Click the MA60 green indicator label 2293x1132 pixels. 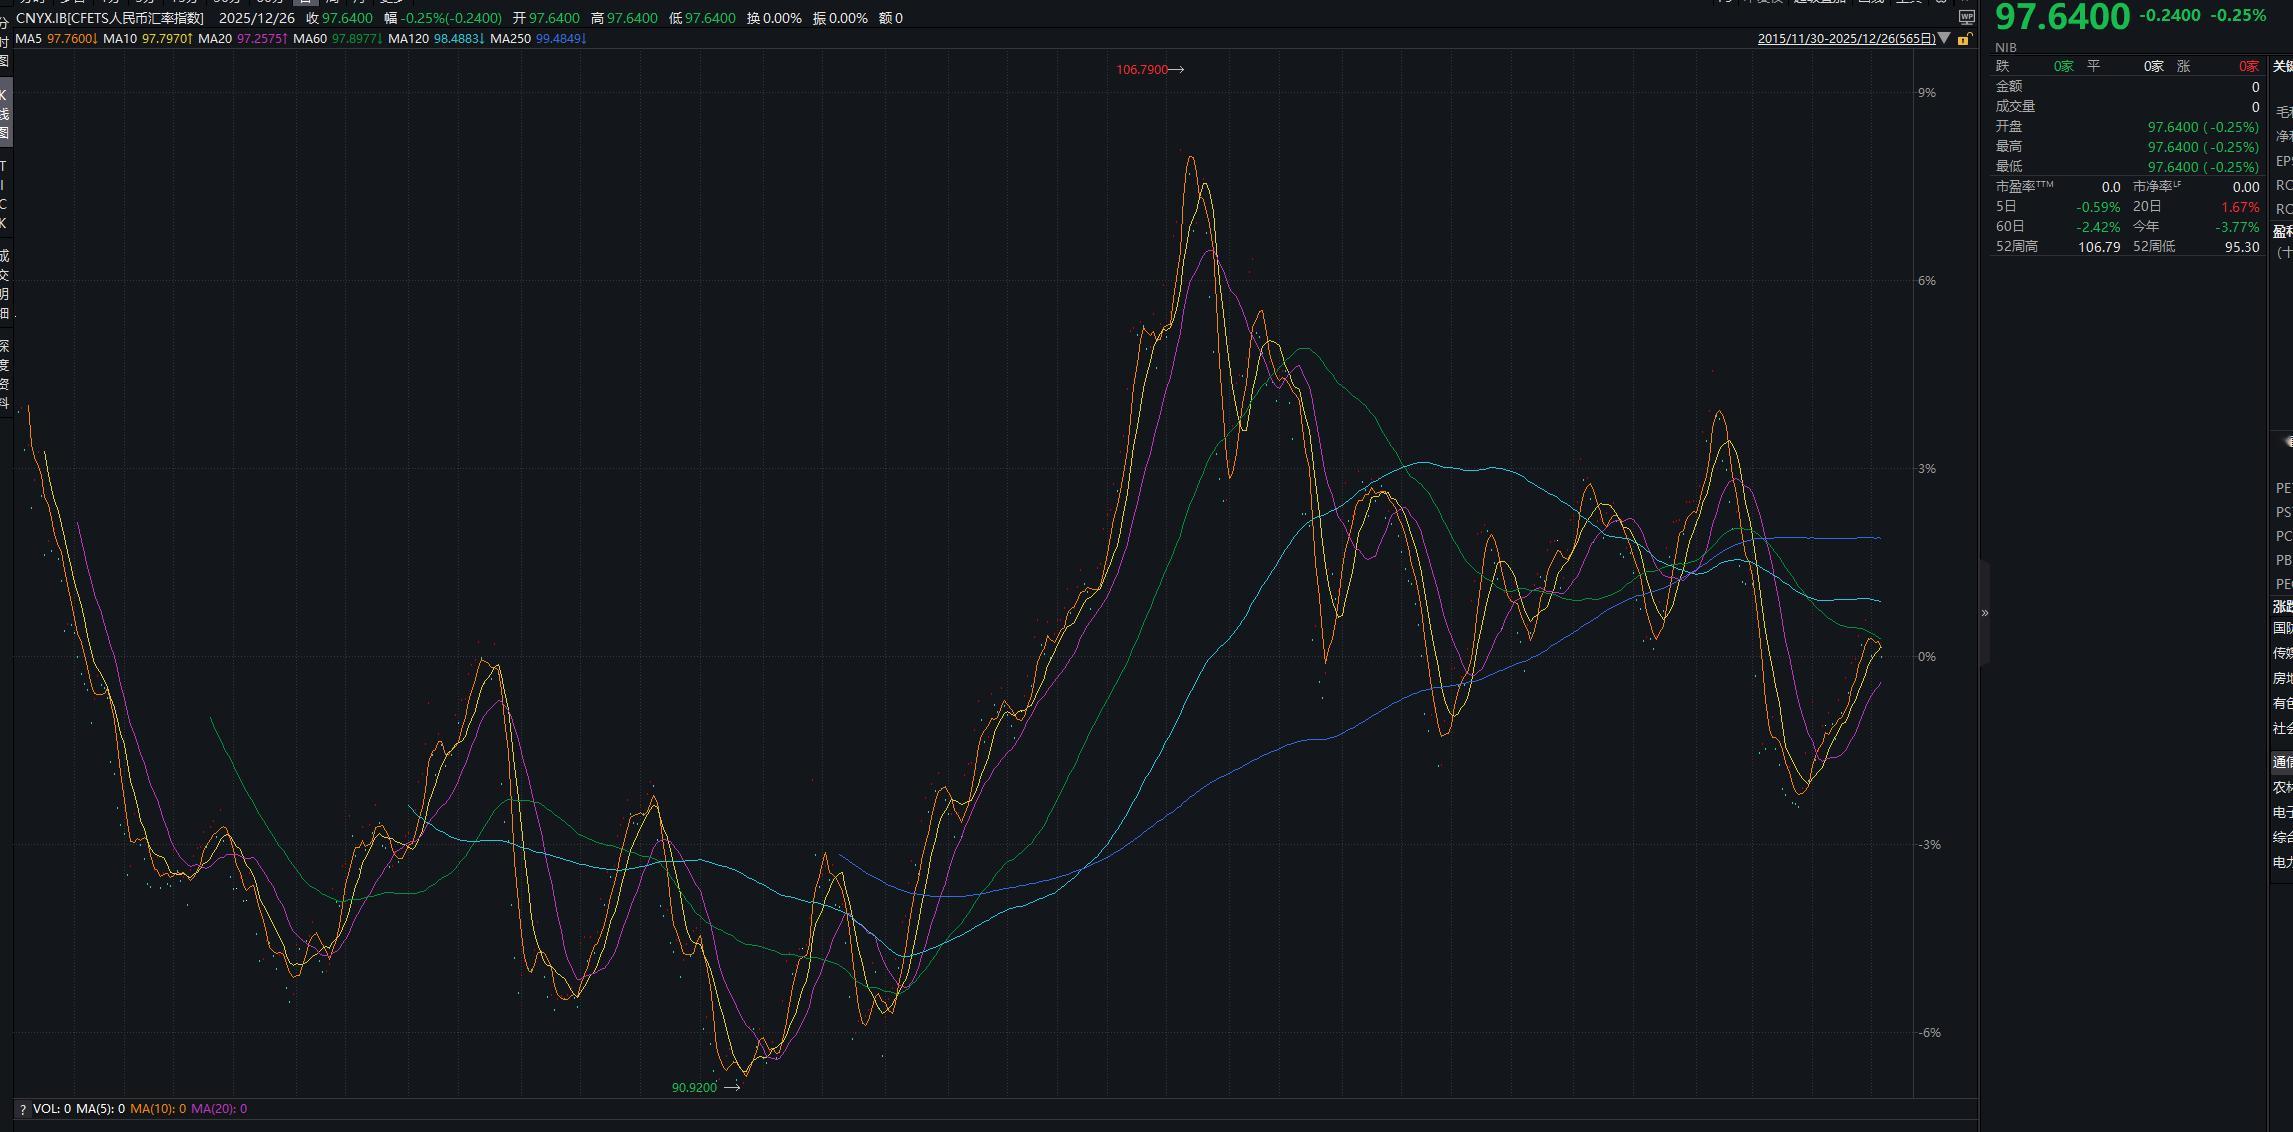[x=309, y=39]
